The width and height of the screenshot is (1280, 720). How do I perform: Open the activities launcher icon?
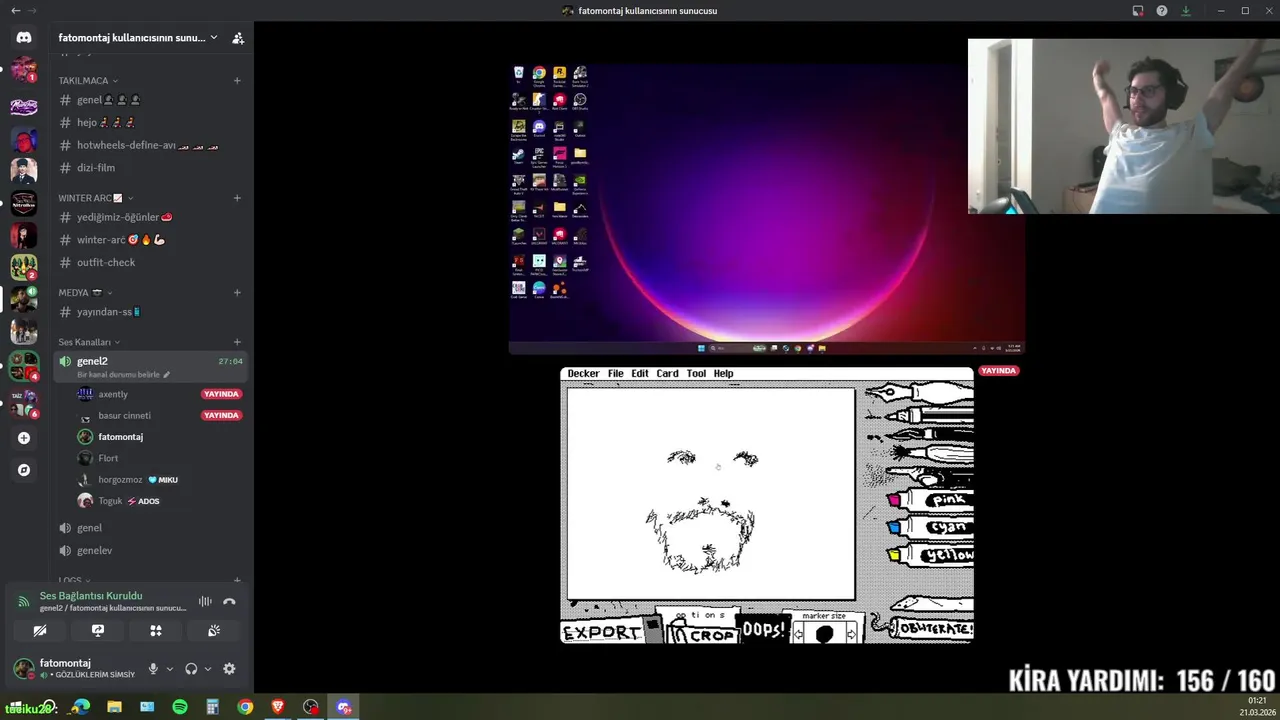[156, 631]
